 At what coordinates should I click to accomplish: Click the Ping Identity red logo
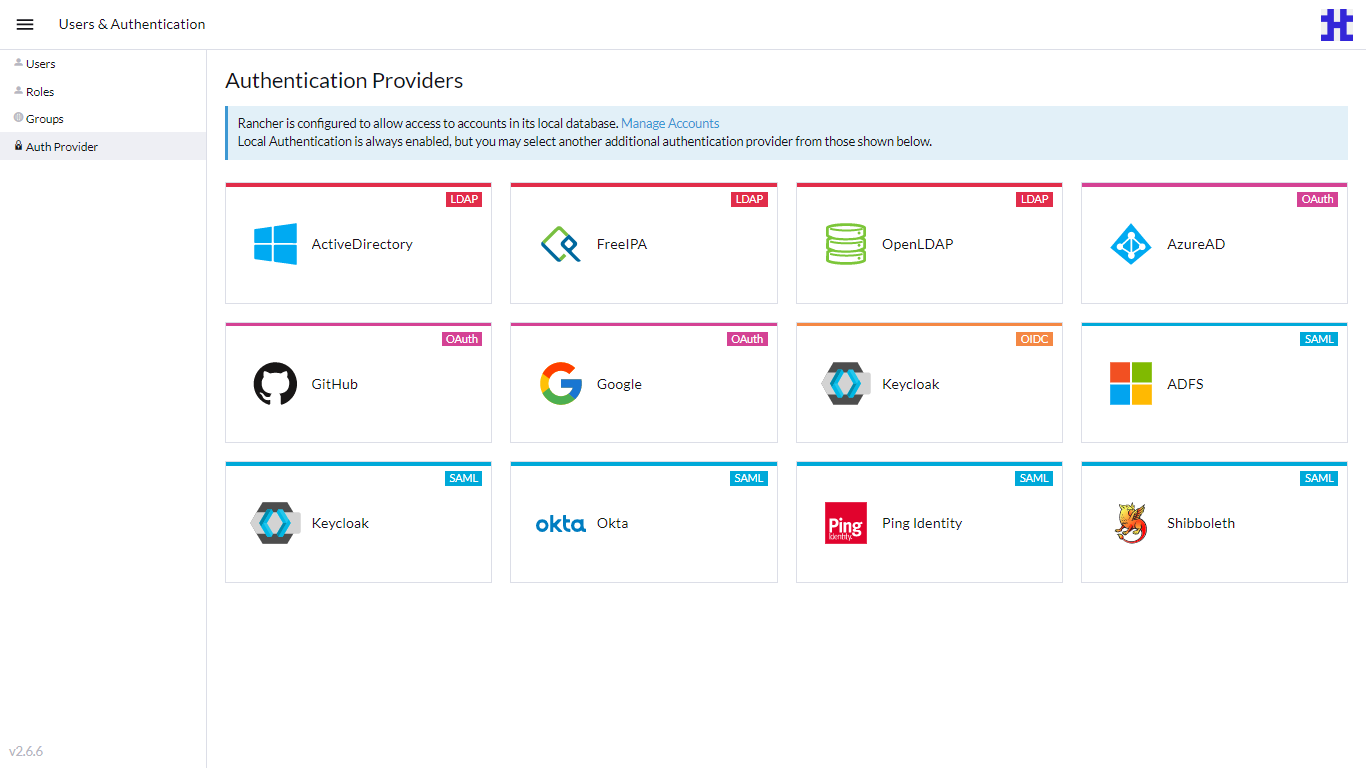pyautogui.click(x=846, y=523)
